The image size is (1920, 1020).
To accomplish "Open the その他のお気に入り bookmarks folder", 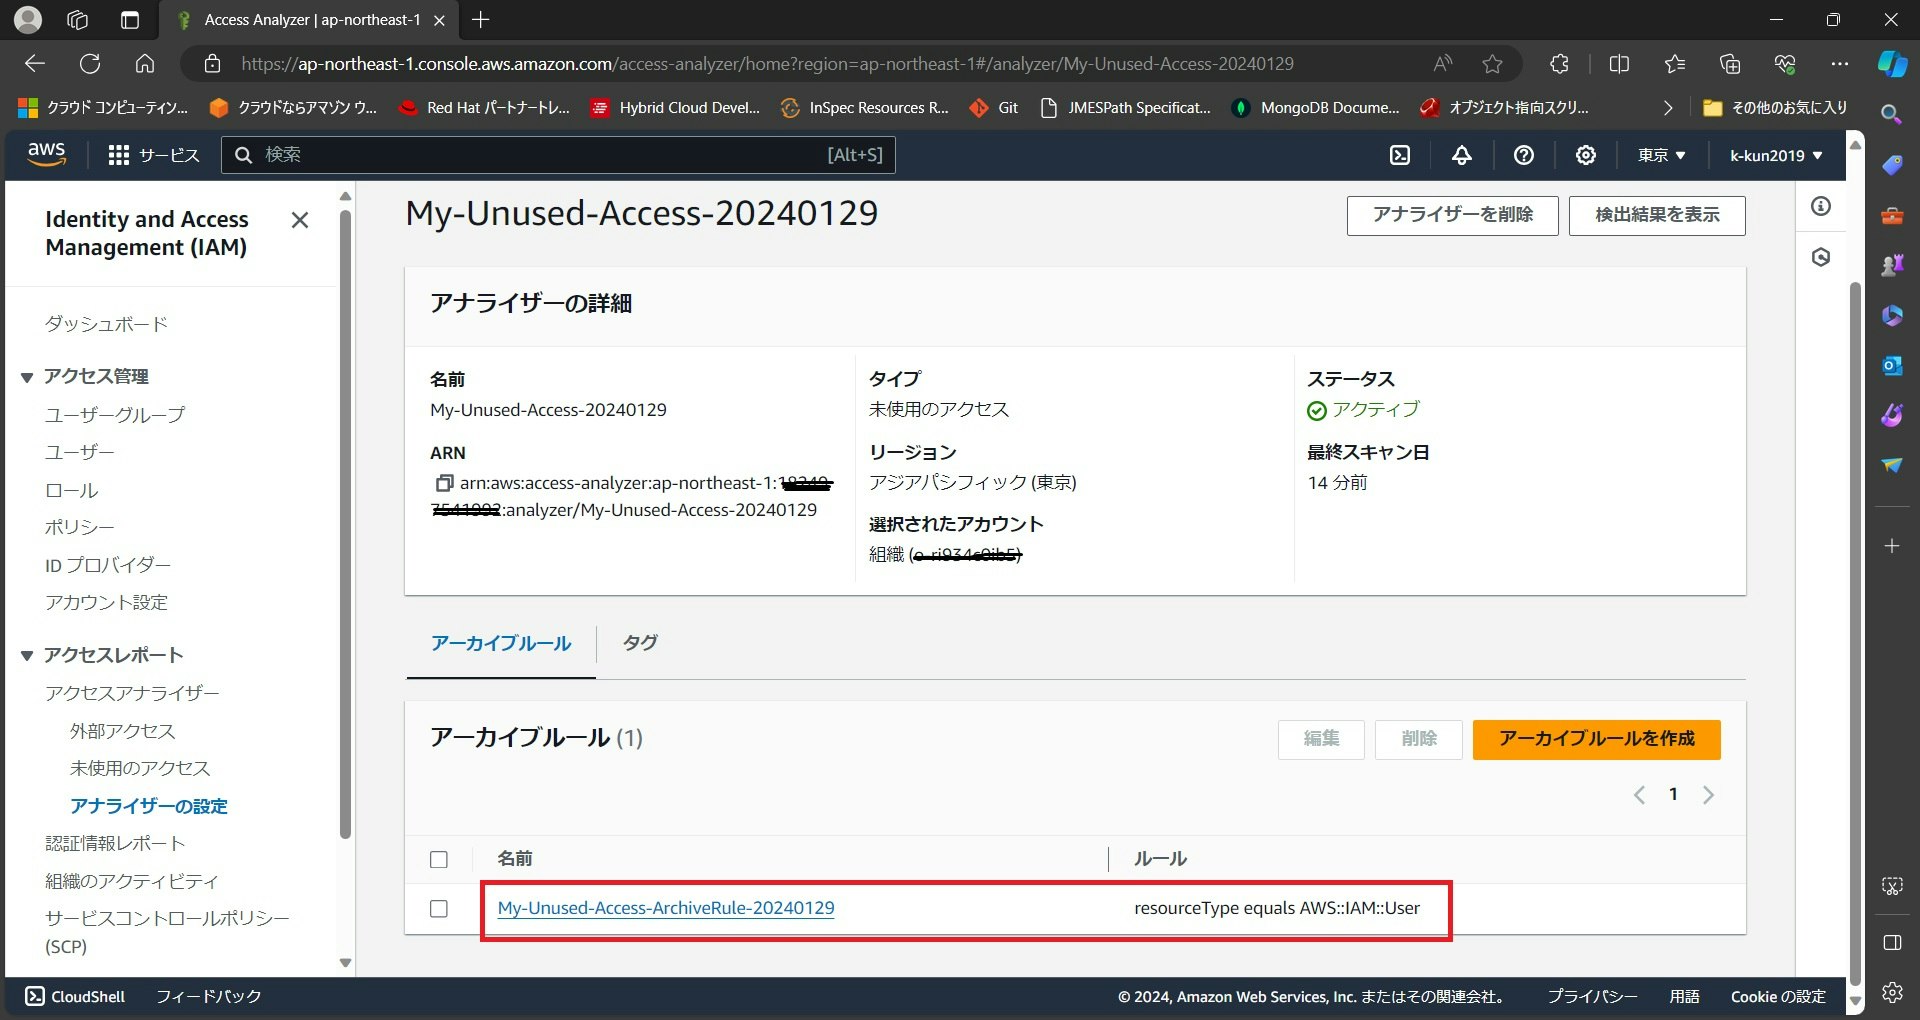I will [1775, 108].
